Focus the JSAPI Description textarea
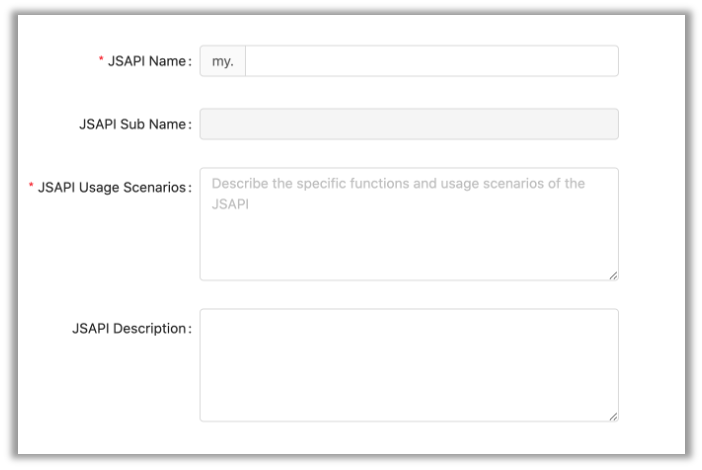 (408, 365)
